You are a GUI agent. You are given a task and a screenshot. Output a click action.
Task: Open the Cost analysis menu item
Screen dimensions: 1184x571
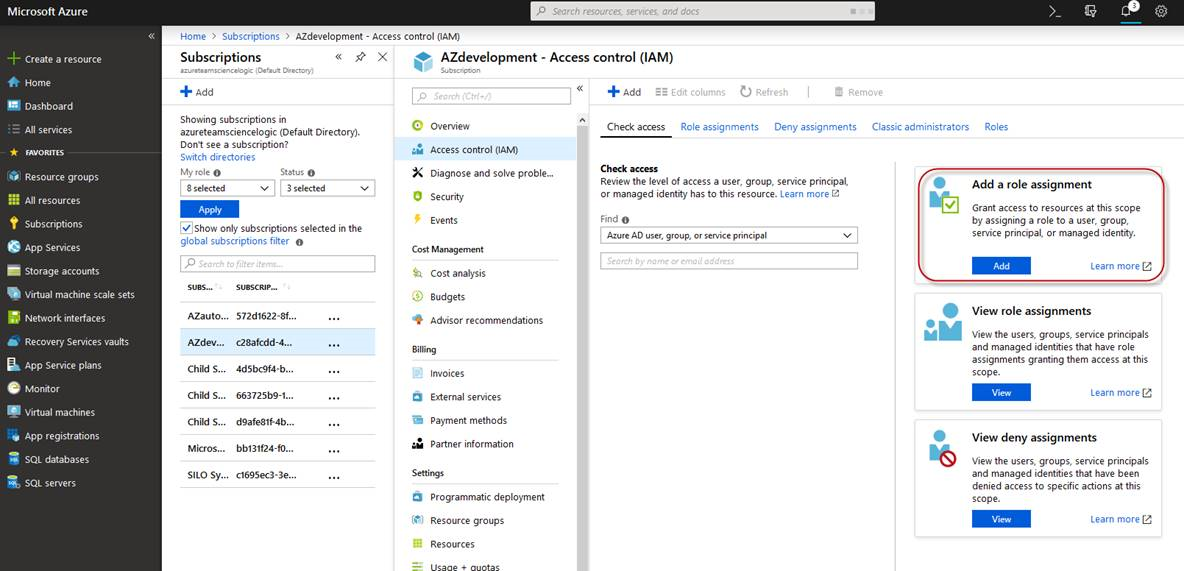pos(457,273)
